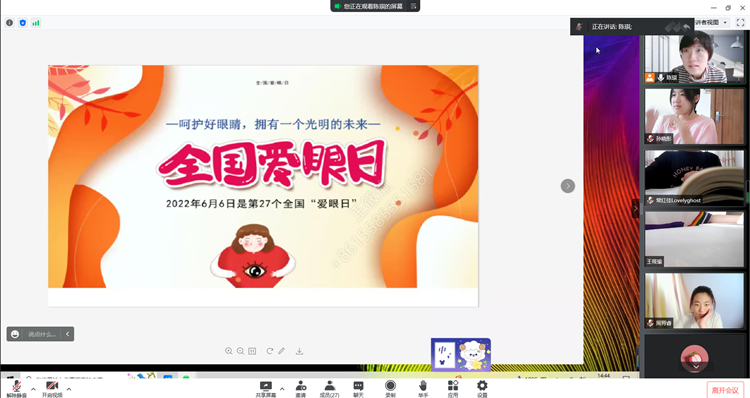Reset document to 1:1 actual size
750x398 pixels.
[252, 351]
